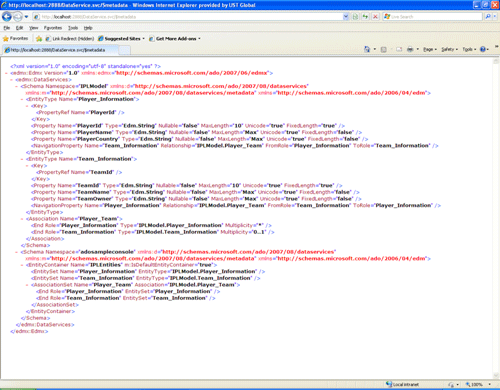The height and width of the screenshot is (390, 500).
Task: Click the Internet Explorer title bar icon
Action: (x=4, y=5)
